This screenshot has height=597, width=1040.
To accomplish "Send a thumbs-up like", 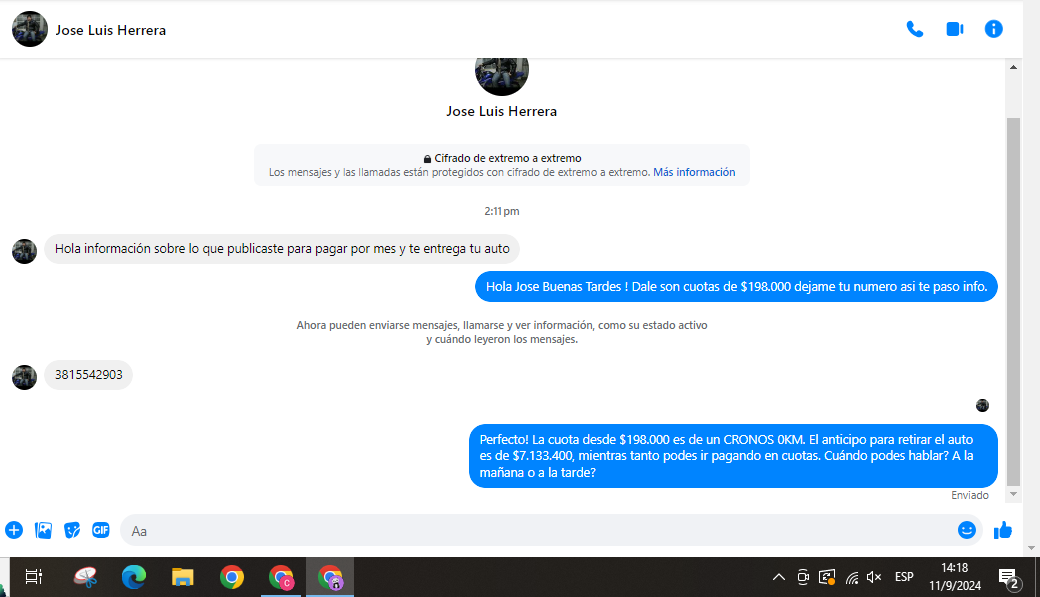I will (1003, 530).
